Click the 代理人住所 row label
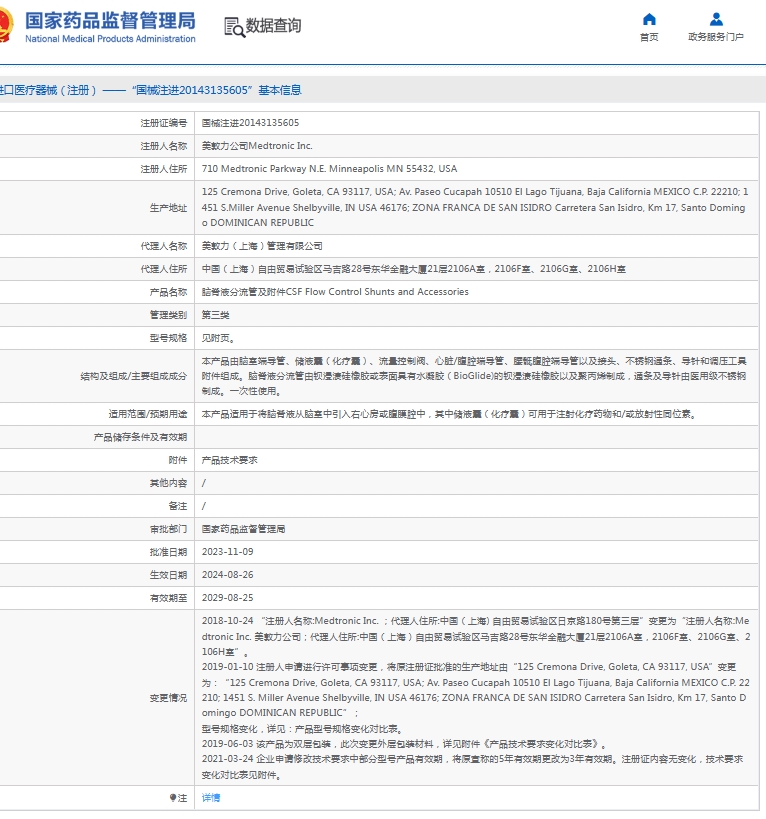This screenshot has width=766, height=819. (163, 269)
